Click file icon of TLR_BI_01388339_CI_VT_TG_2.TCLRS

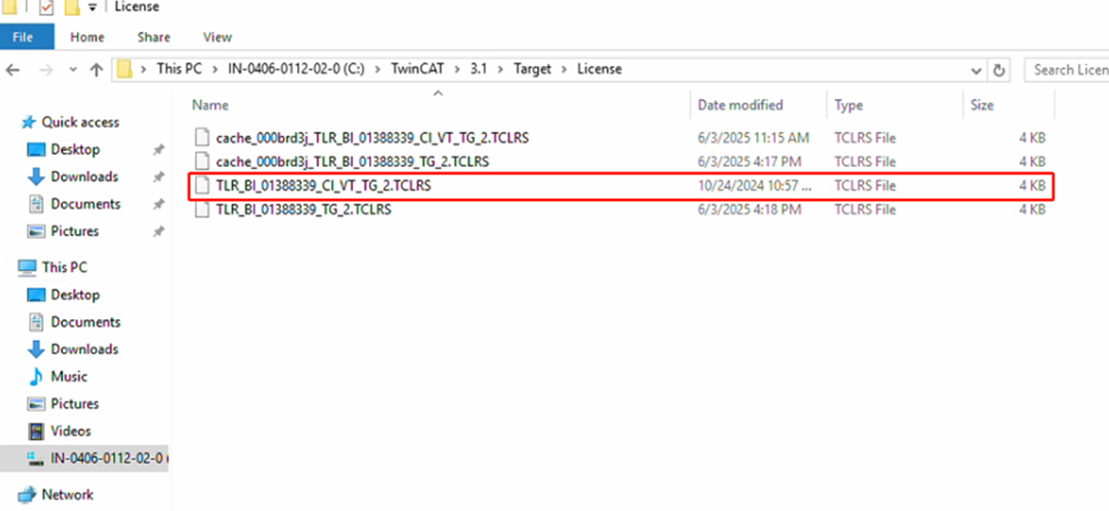[202, 186]
